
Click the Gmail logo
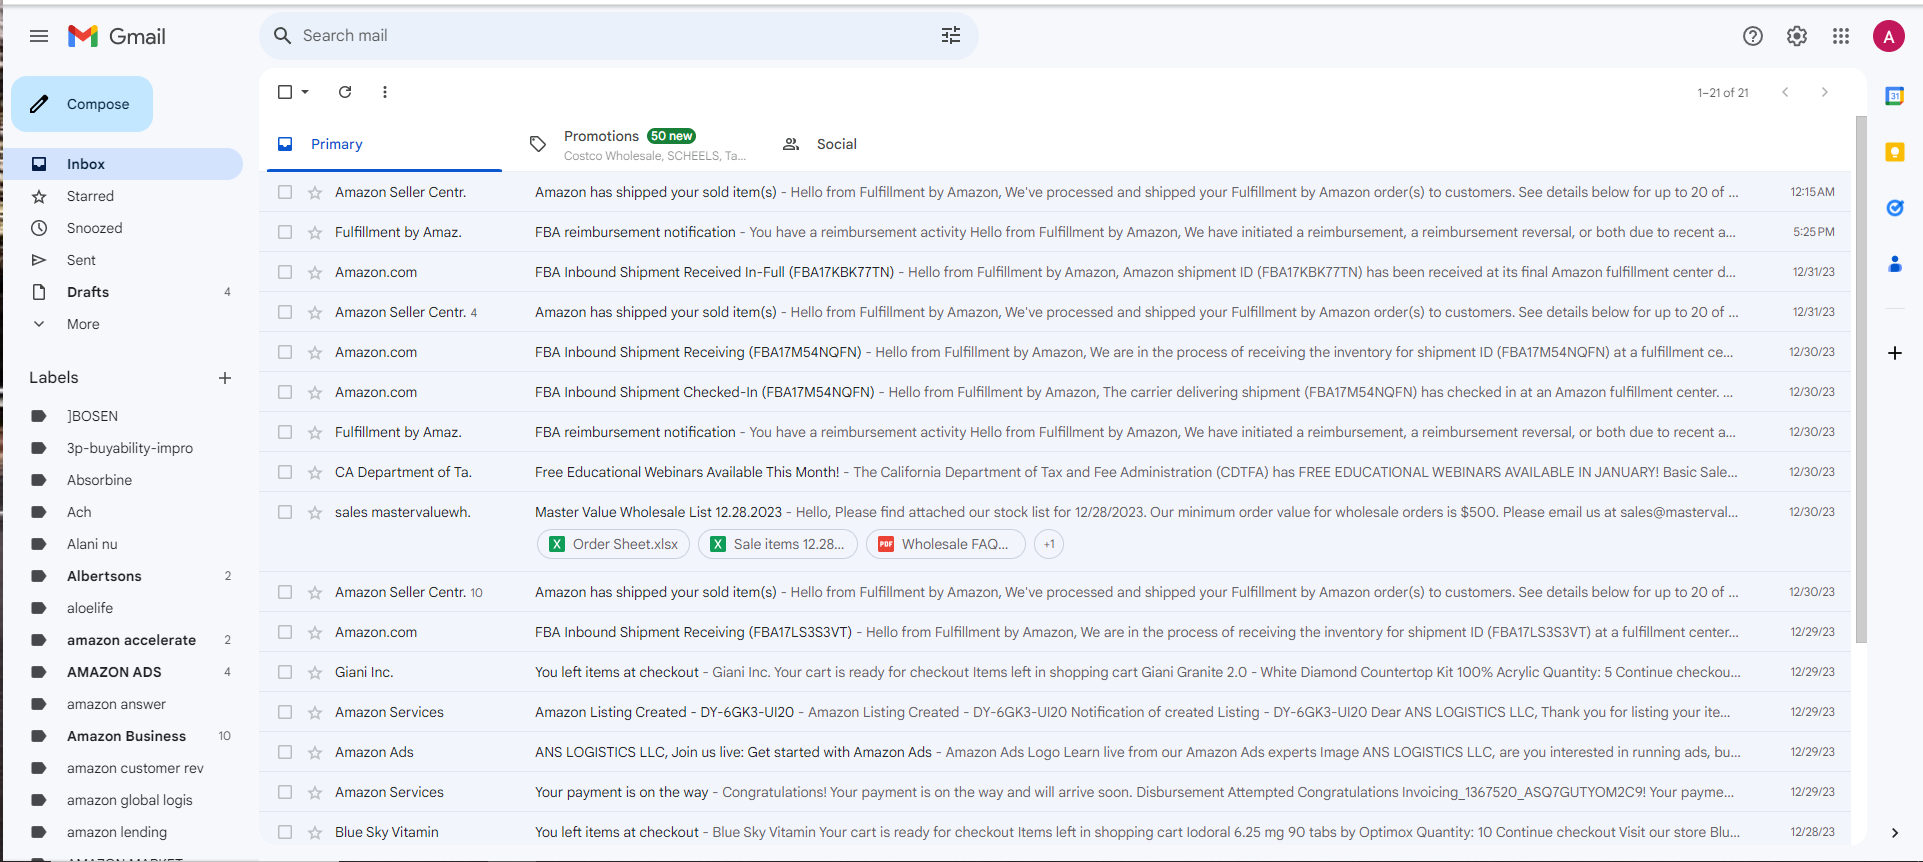(x=117, y=36)
